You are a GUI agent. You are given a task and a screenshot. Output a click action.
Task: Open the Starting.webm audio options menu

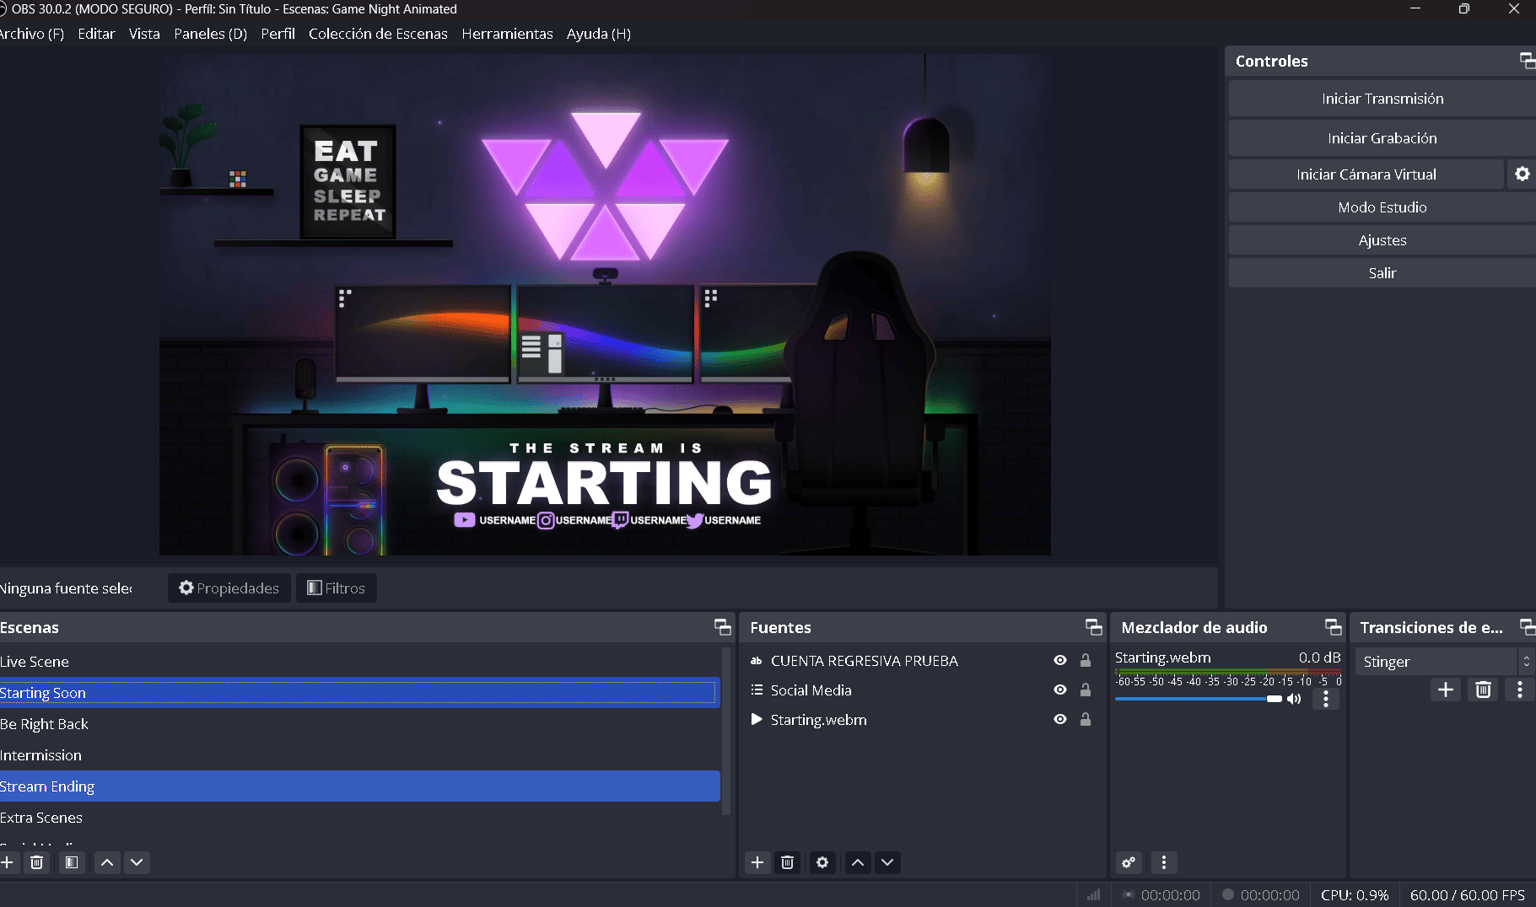[x=1326, y=699]
